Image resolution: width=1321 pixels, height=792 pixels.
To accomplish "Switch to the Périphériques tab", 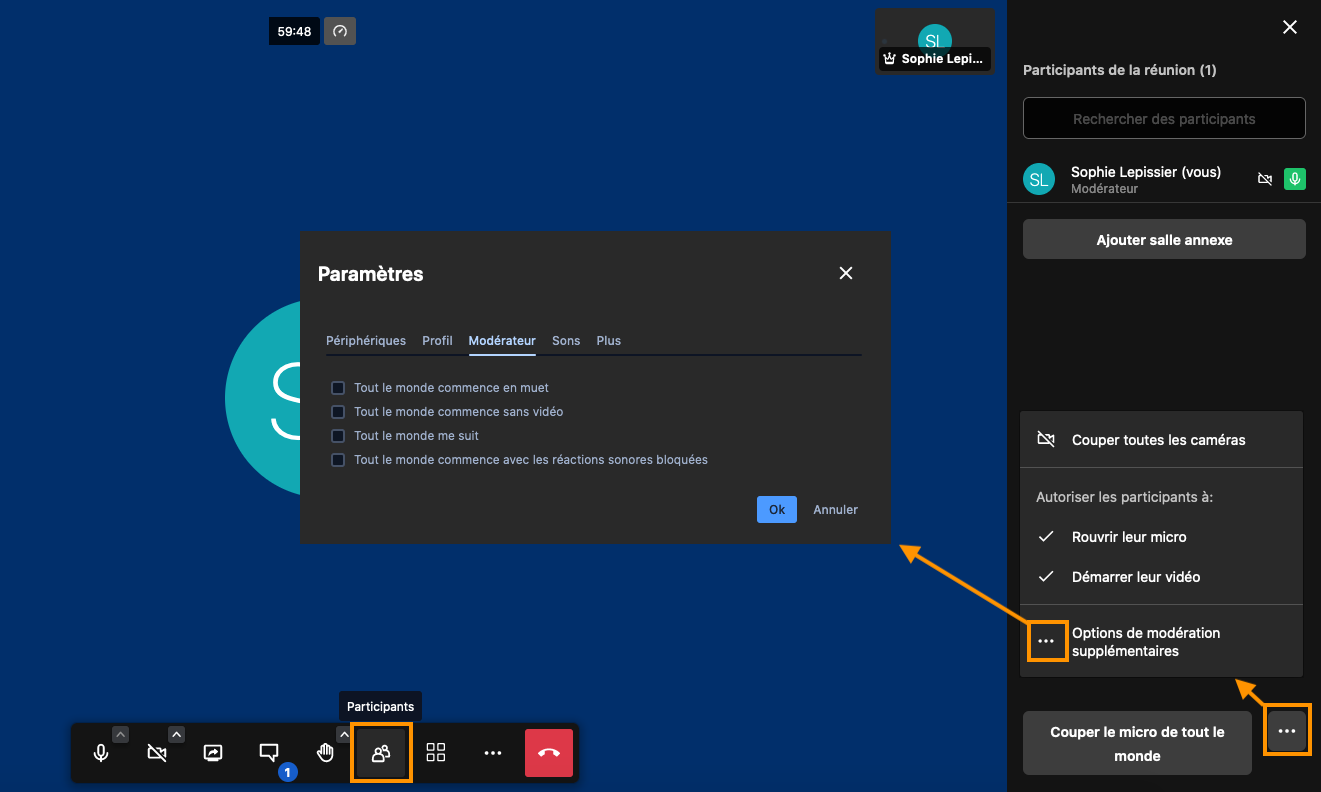I will pos(366,341).
